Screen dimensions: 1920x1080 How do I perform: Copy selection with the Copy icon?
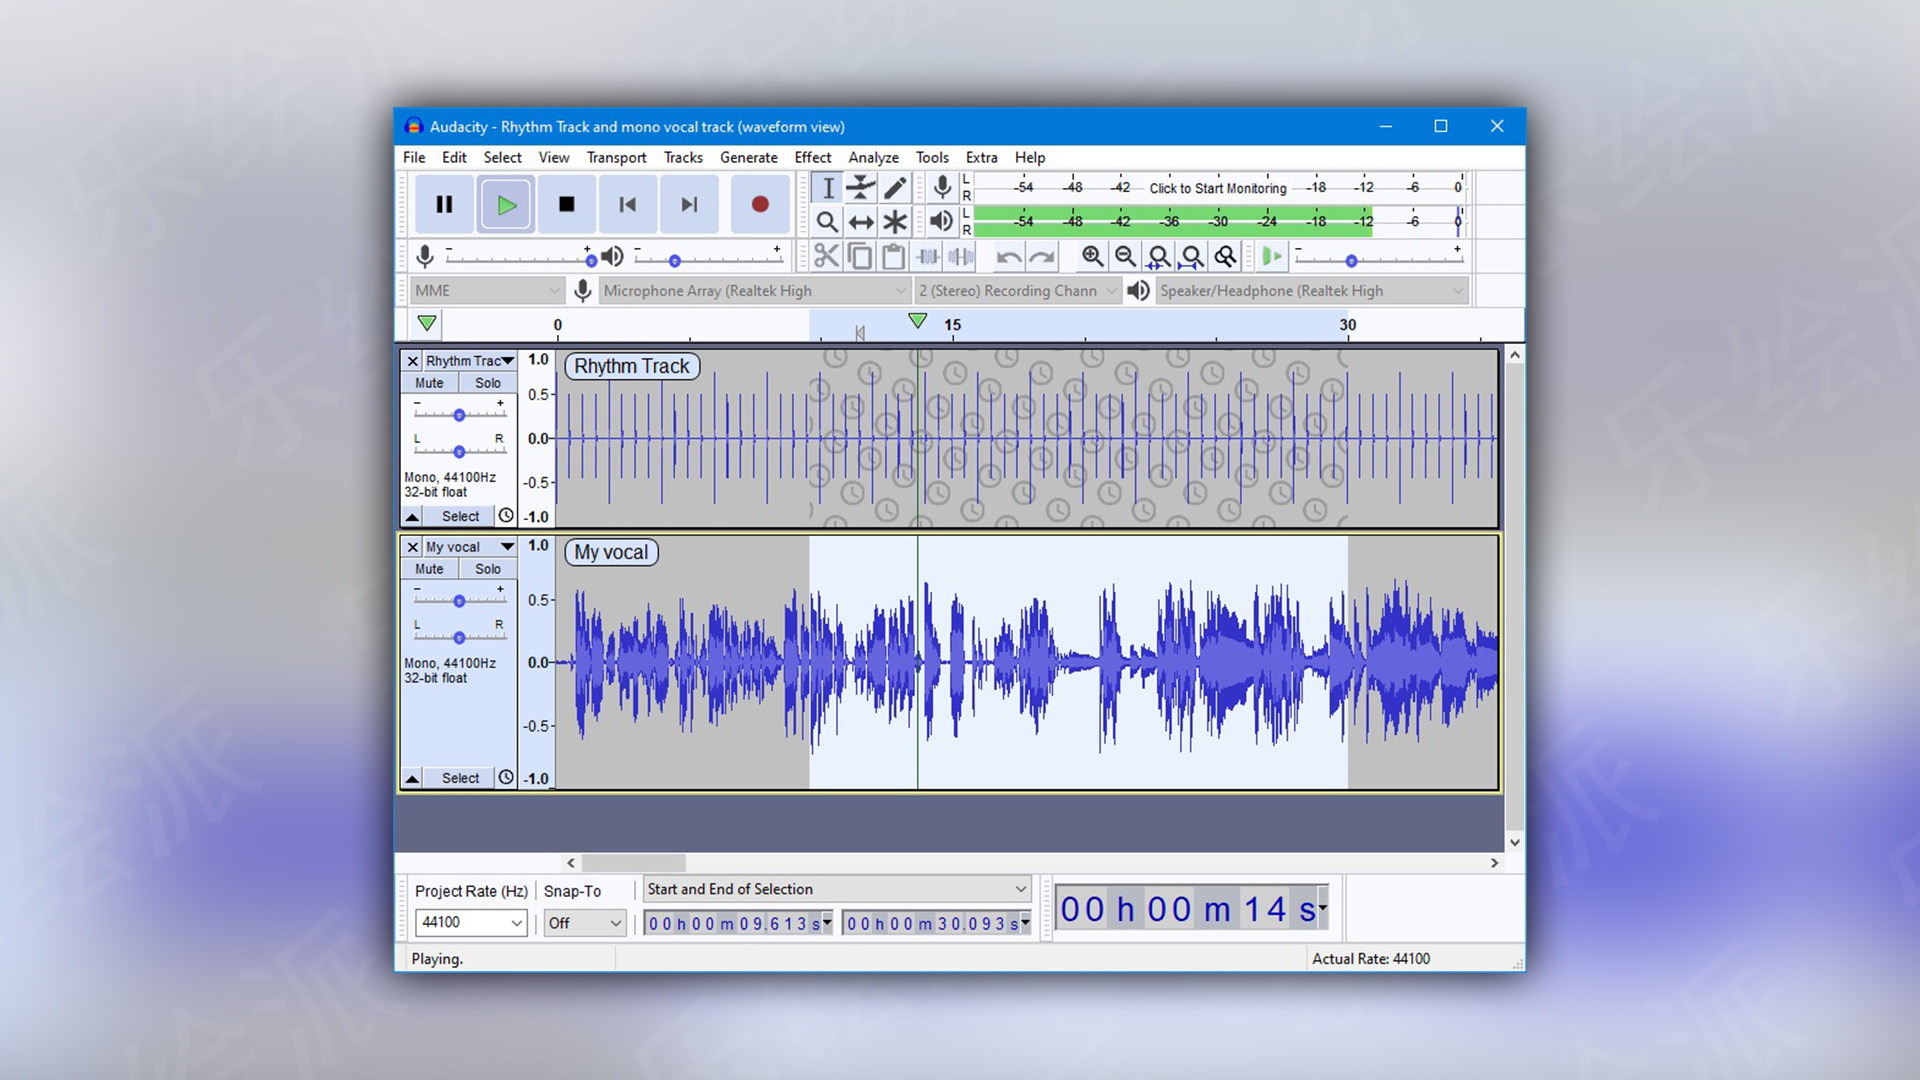click(860, 257)
